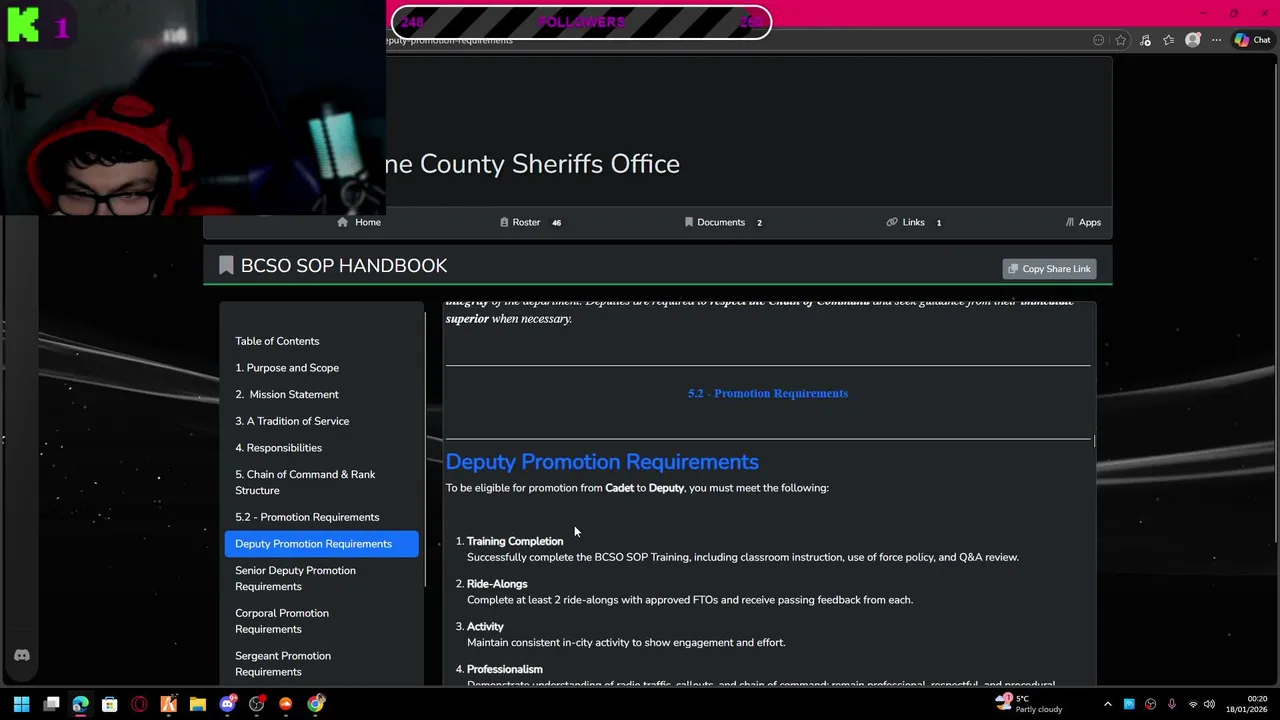Click the Discord icon on the left edge
The image size is (1280, 720).
coord(21,655)
